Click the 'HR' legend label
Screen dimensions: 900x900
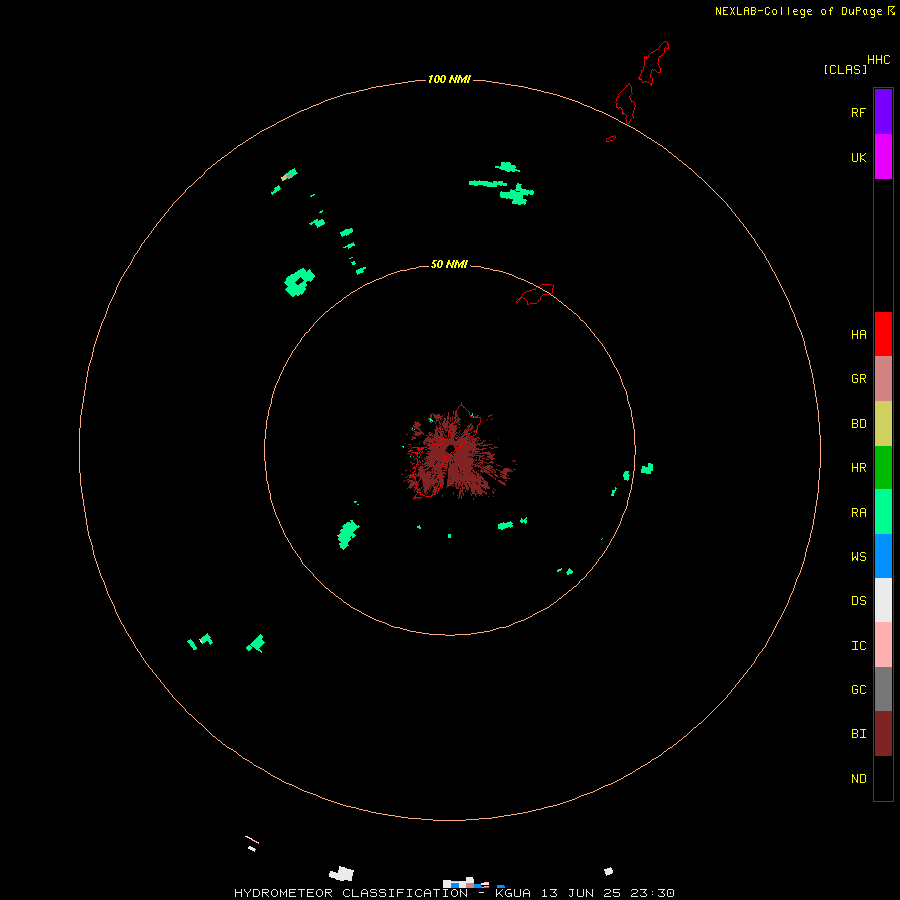(x=858, y=467)
